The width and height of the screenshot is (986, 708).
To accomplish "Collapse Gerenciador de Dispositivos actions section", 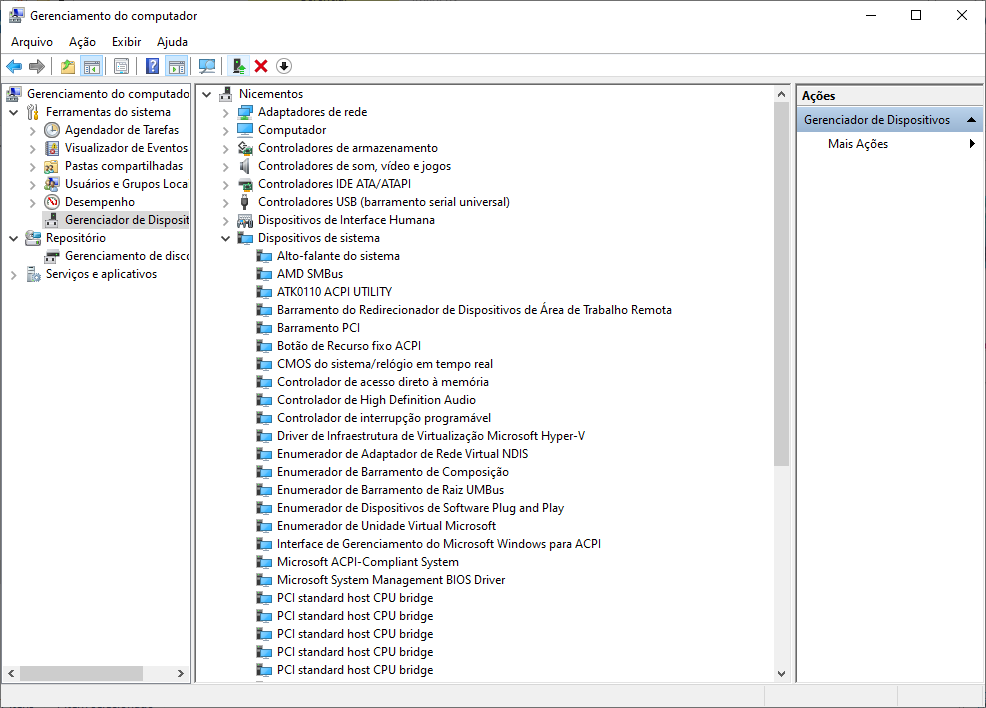I will click(x=972, y=120).
